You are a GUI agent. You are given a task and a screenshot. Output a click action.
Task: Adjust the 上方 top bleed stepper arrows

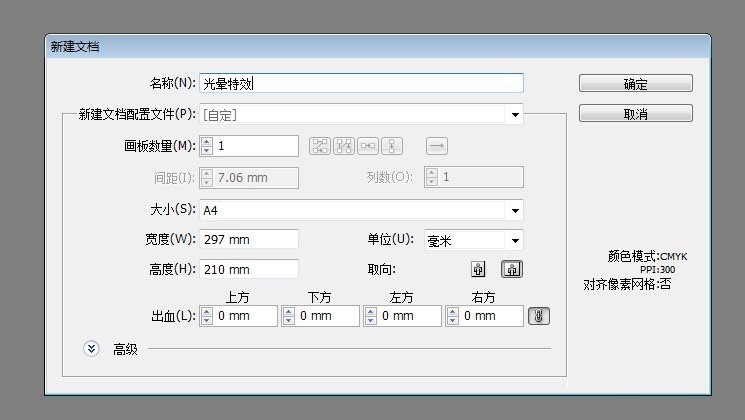coord(207,316)
